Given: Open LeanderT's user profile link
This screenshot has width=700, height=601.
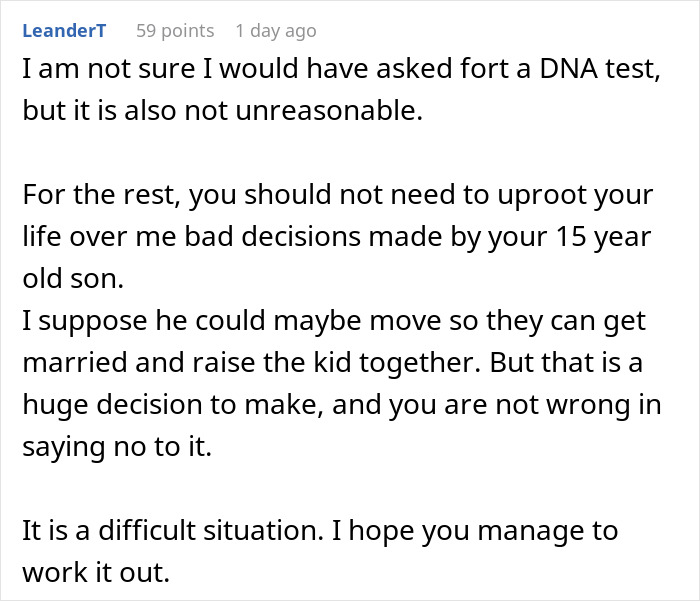Looking at the screenshot, I should (64, 31).
